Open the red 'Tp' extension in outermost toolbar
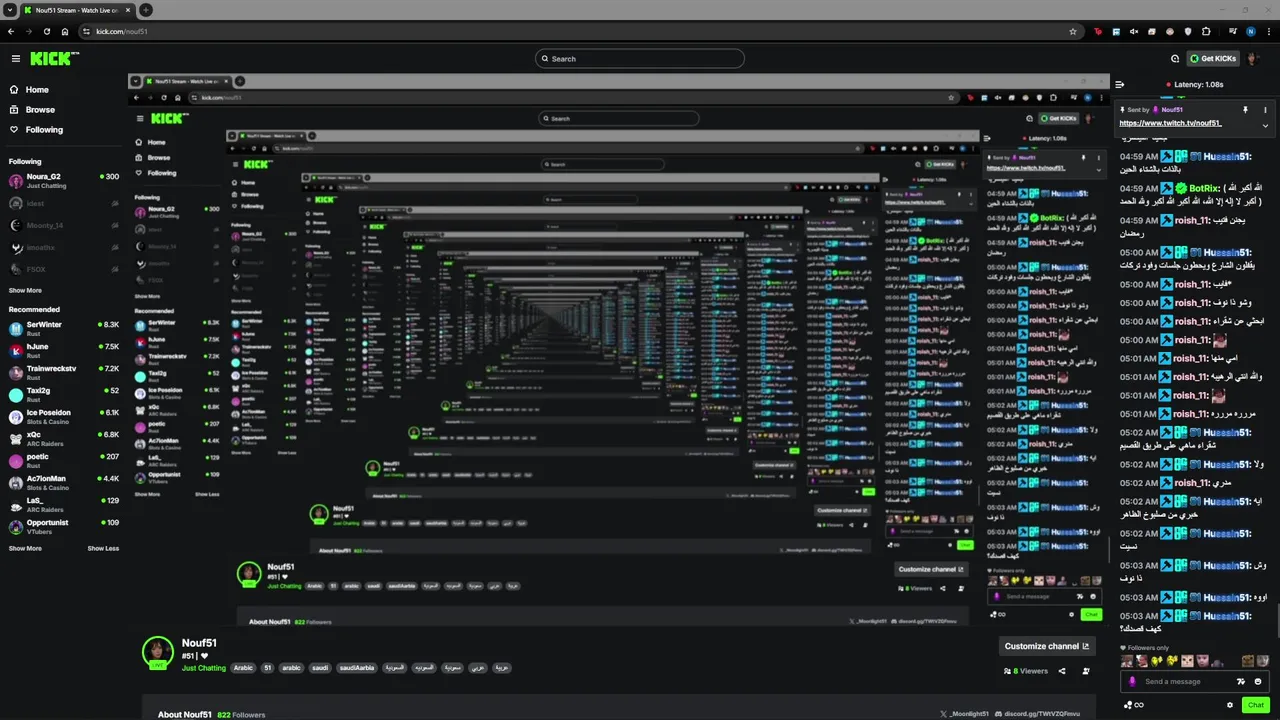The width and height of the screenshot is (1280, 720). coord(1098,31)
